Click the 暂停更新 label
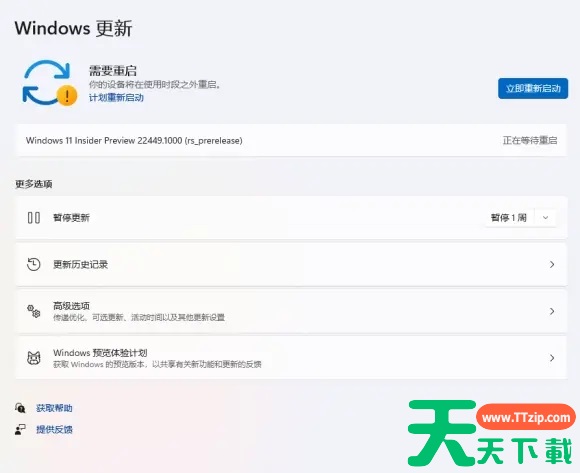 (71, 217)
